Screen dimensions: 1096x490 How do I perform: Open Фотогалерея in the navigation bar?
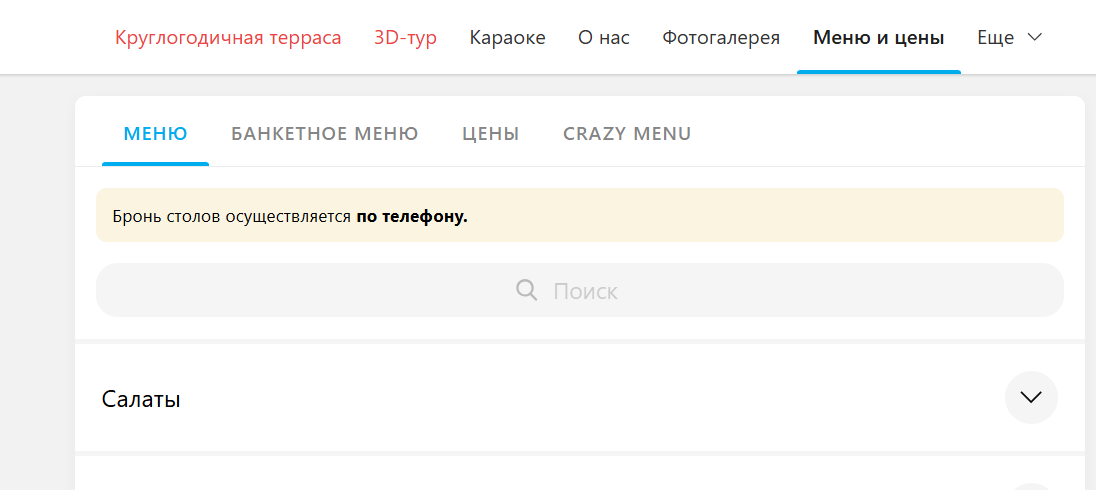pos(721,38)
